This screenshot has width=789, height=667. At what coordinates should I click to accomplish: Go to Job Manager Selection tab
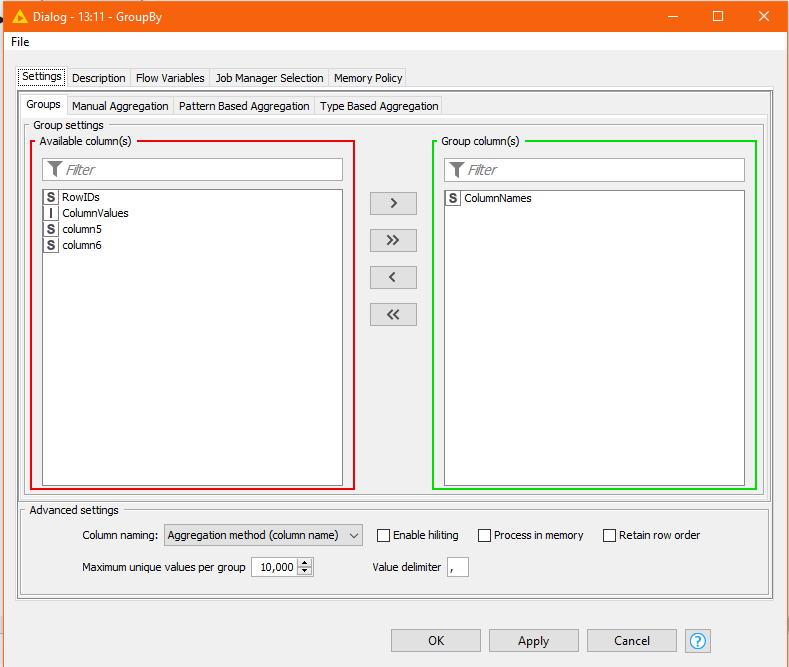coord(269,78)
